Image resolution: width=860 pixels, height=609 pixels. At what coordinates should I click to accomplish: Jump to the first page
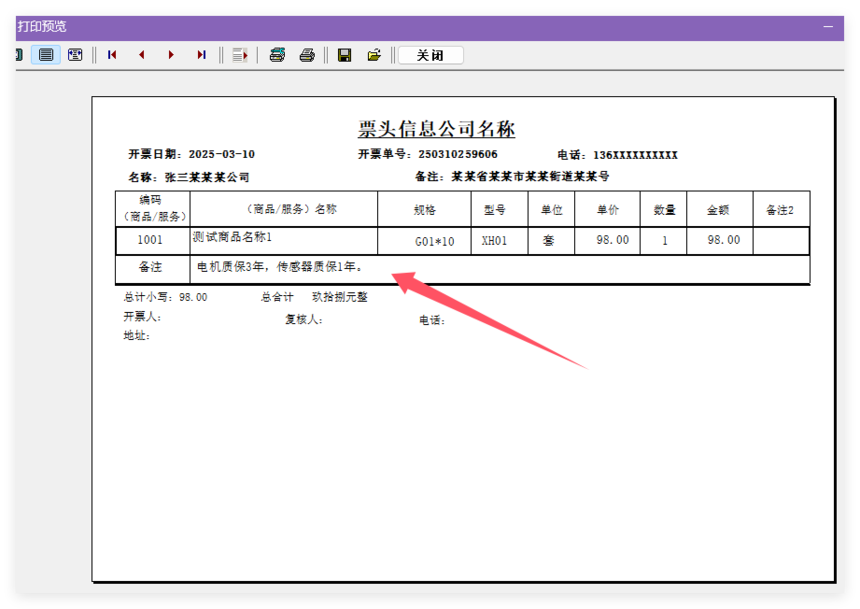pos(112,55)
